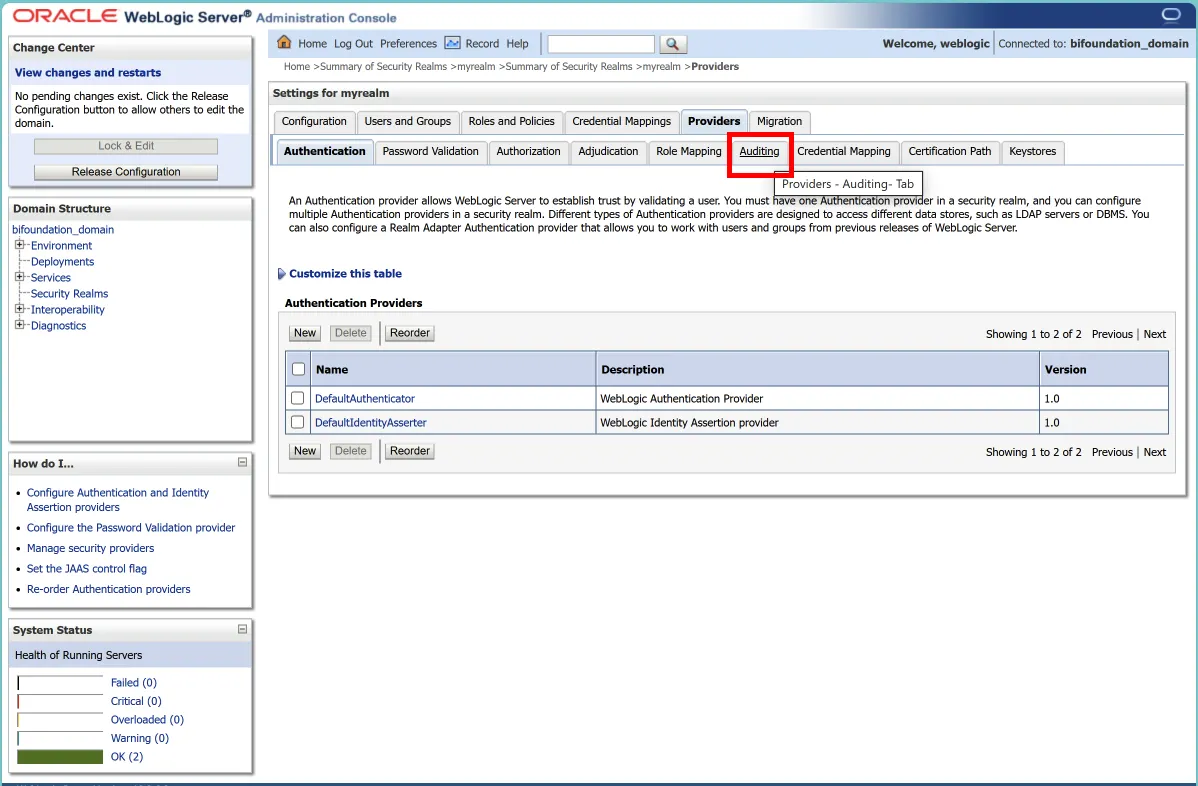Click the New button below the table
This screenshot has width=1198, height=786.
pos(305,451)
